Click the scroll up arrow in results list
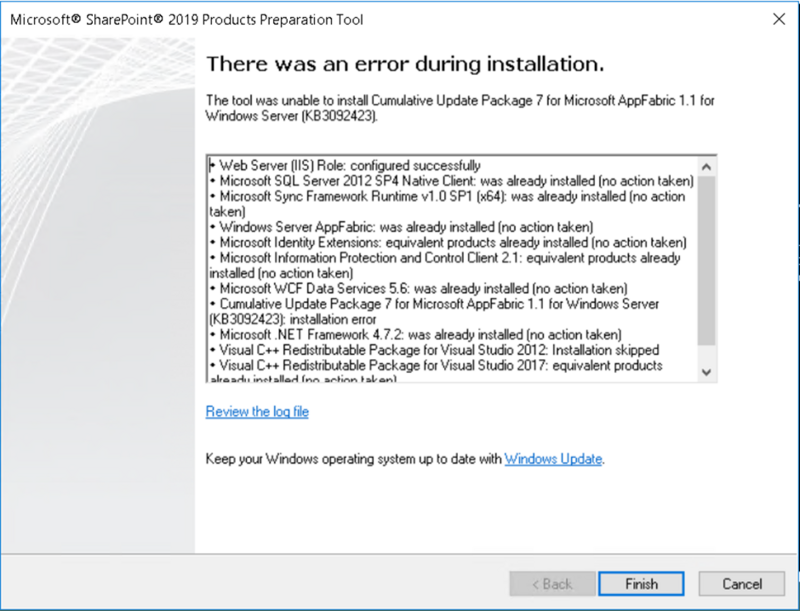 pyautogui.click(x=707, y=166)
